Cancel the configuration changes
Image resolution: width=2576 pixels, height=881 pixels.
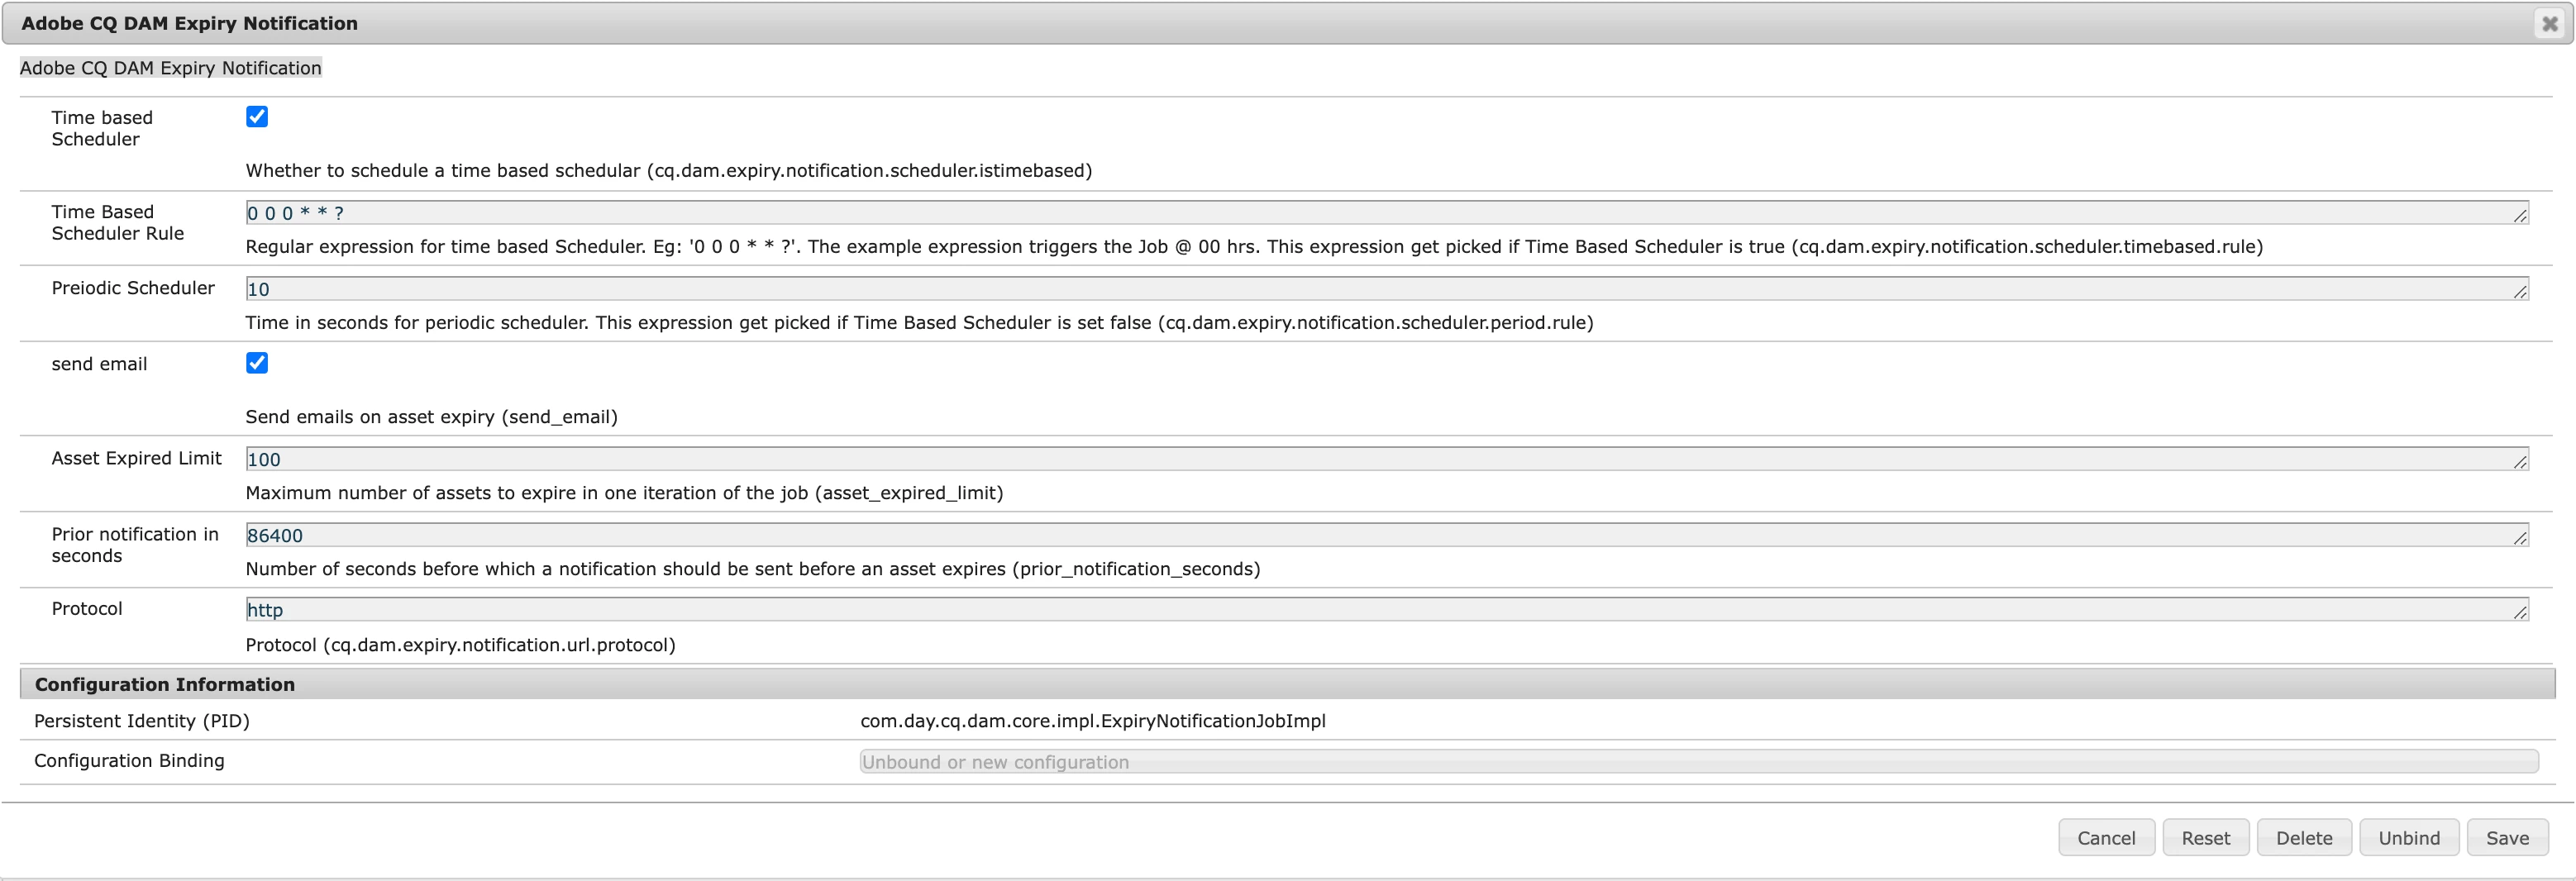pyautogui.click(x=2106, y=838)
